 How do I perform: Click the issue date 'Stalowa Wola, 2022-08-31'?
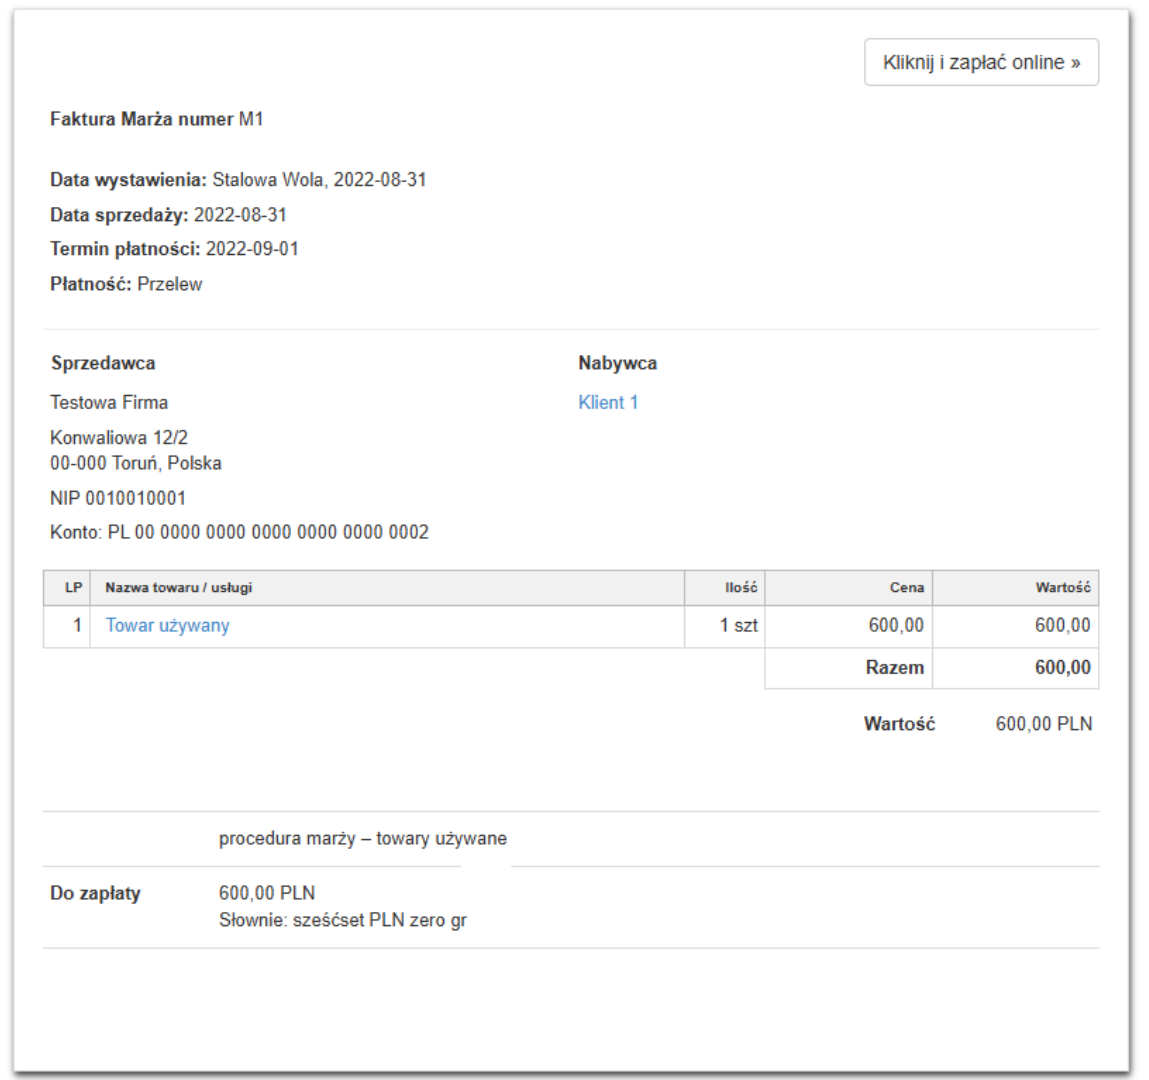319,180
